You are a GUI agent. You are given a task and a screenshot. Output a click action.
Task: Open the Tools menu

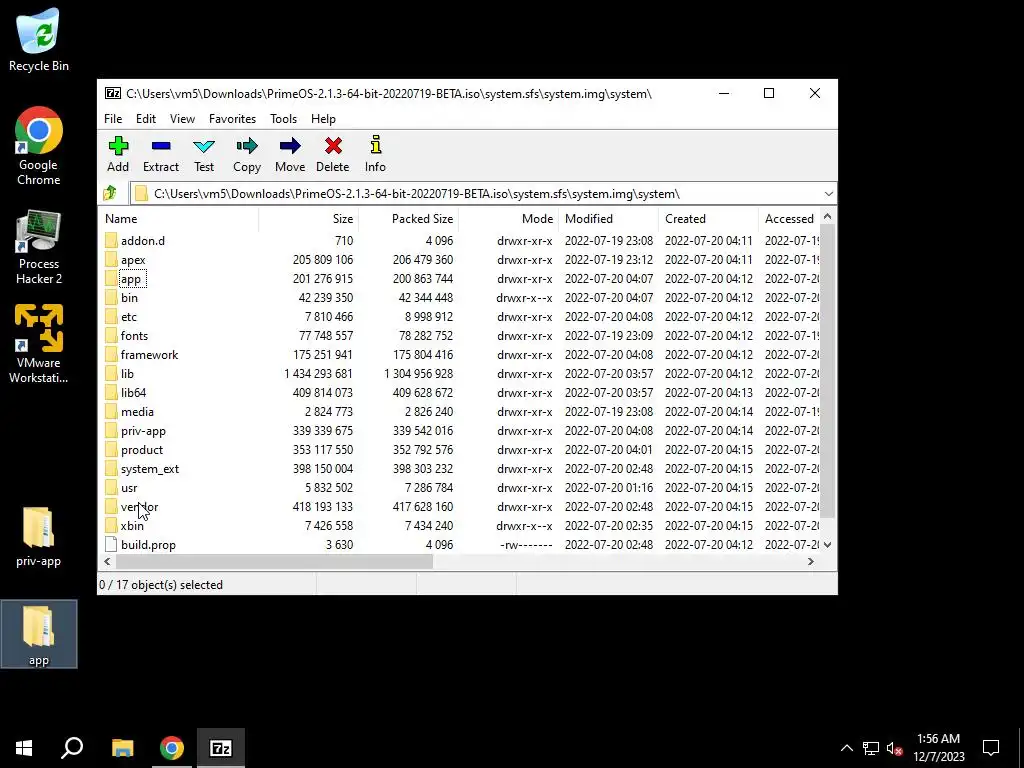click(x=283, y=119)
